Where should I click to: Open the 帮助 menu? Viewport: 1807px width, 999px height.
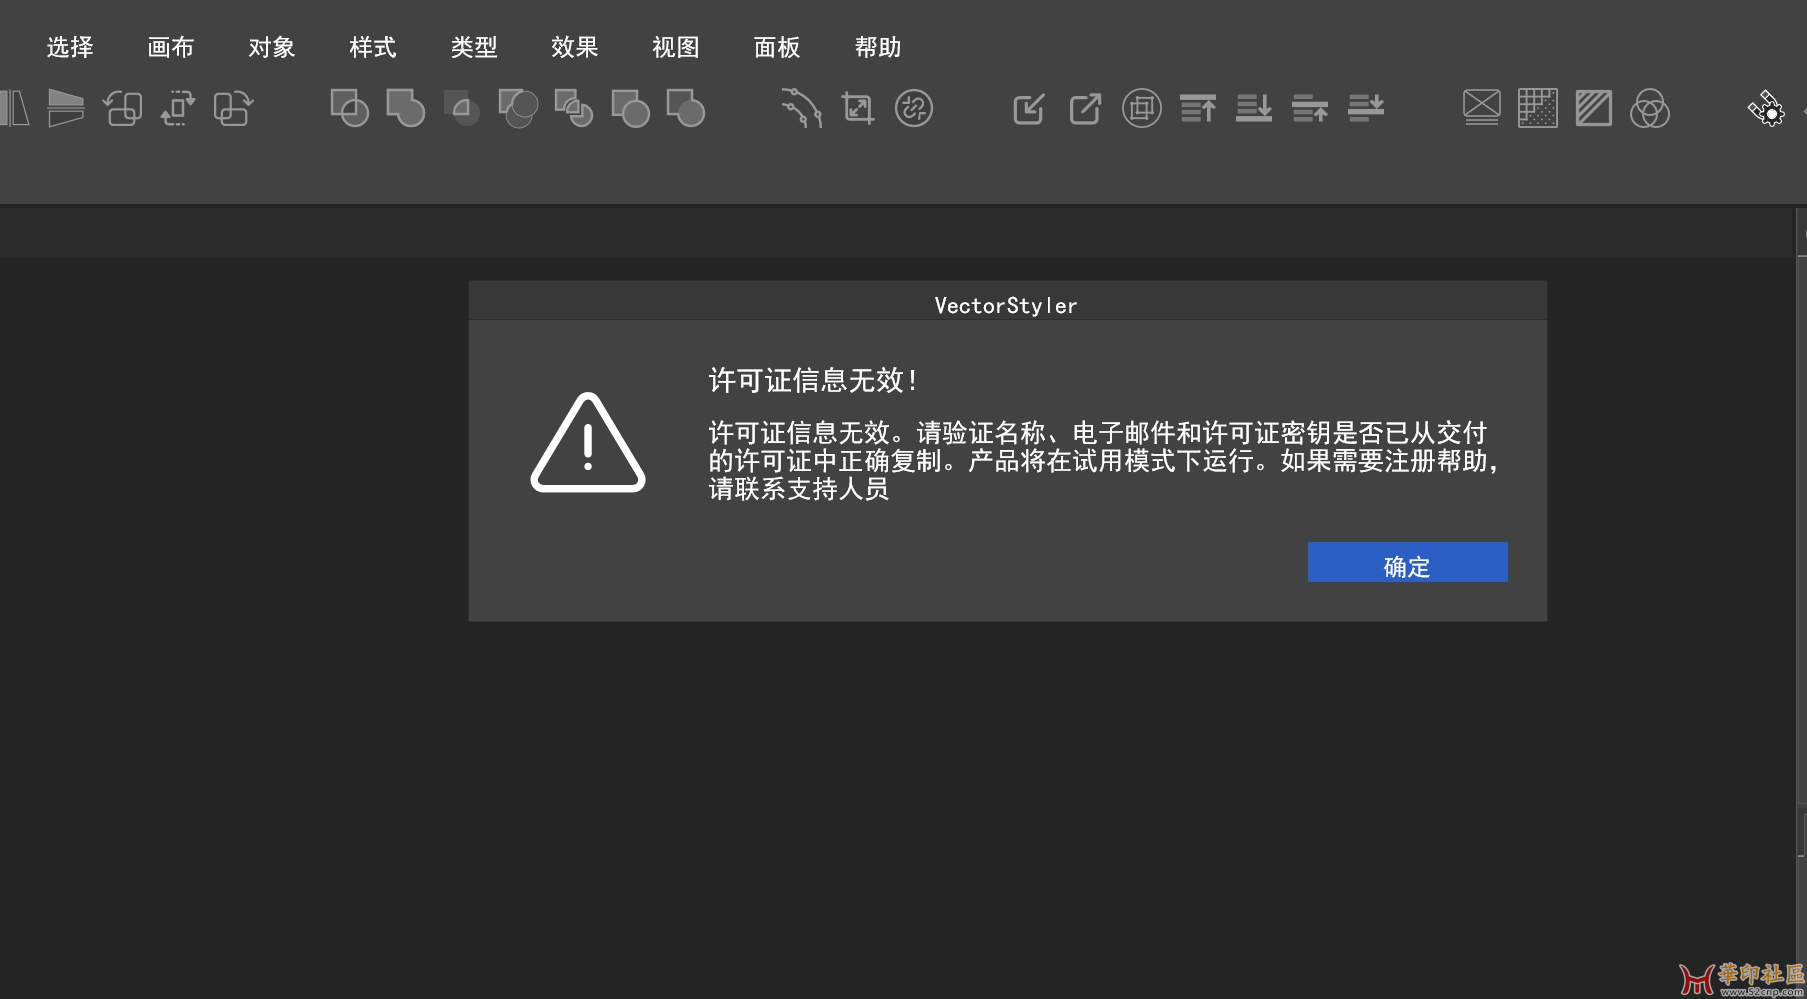[878, 47]
